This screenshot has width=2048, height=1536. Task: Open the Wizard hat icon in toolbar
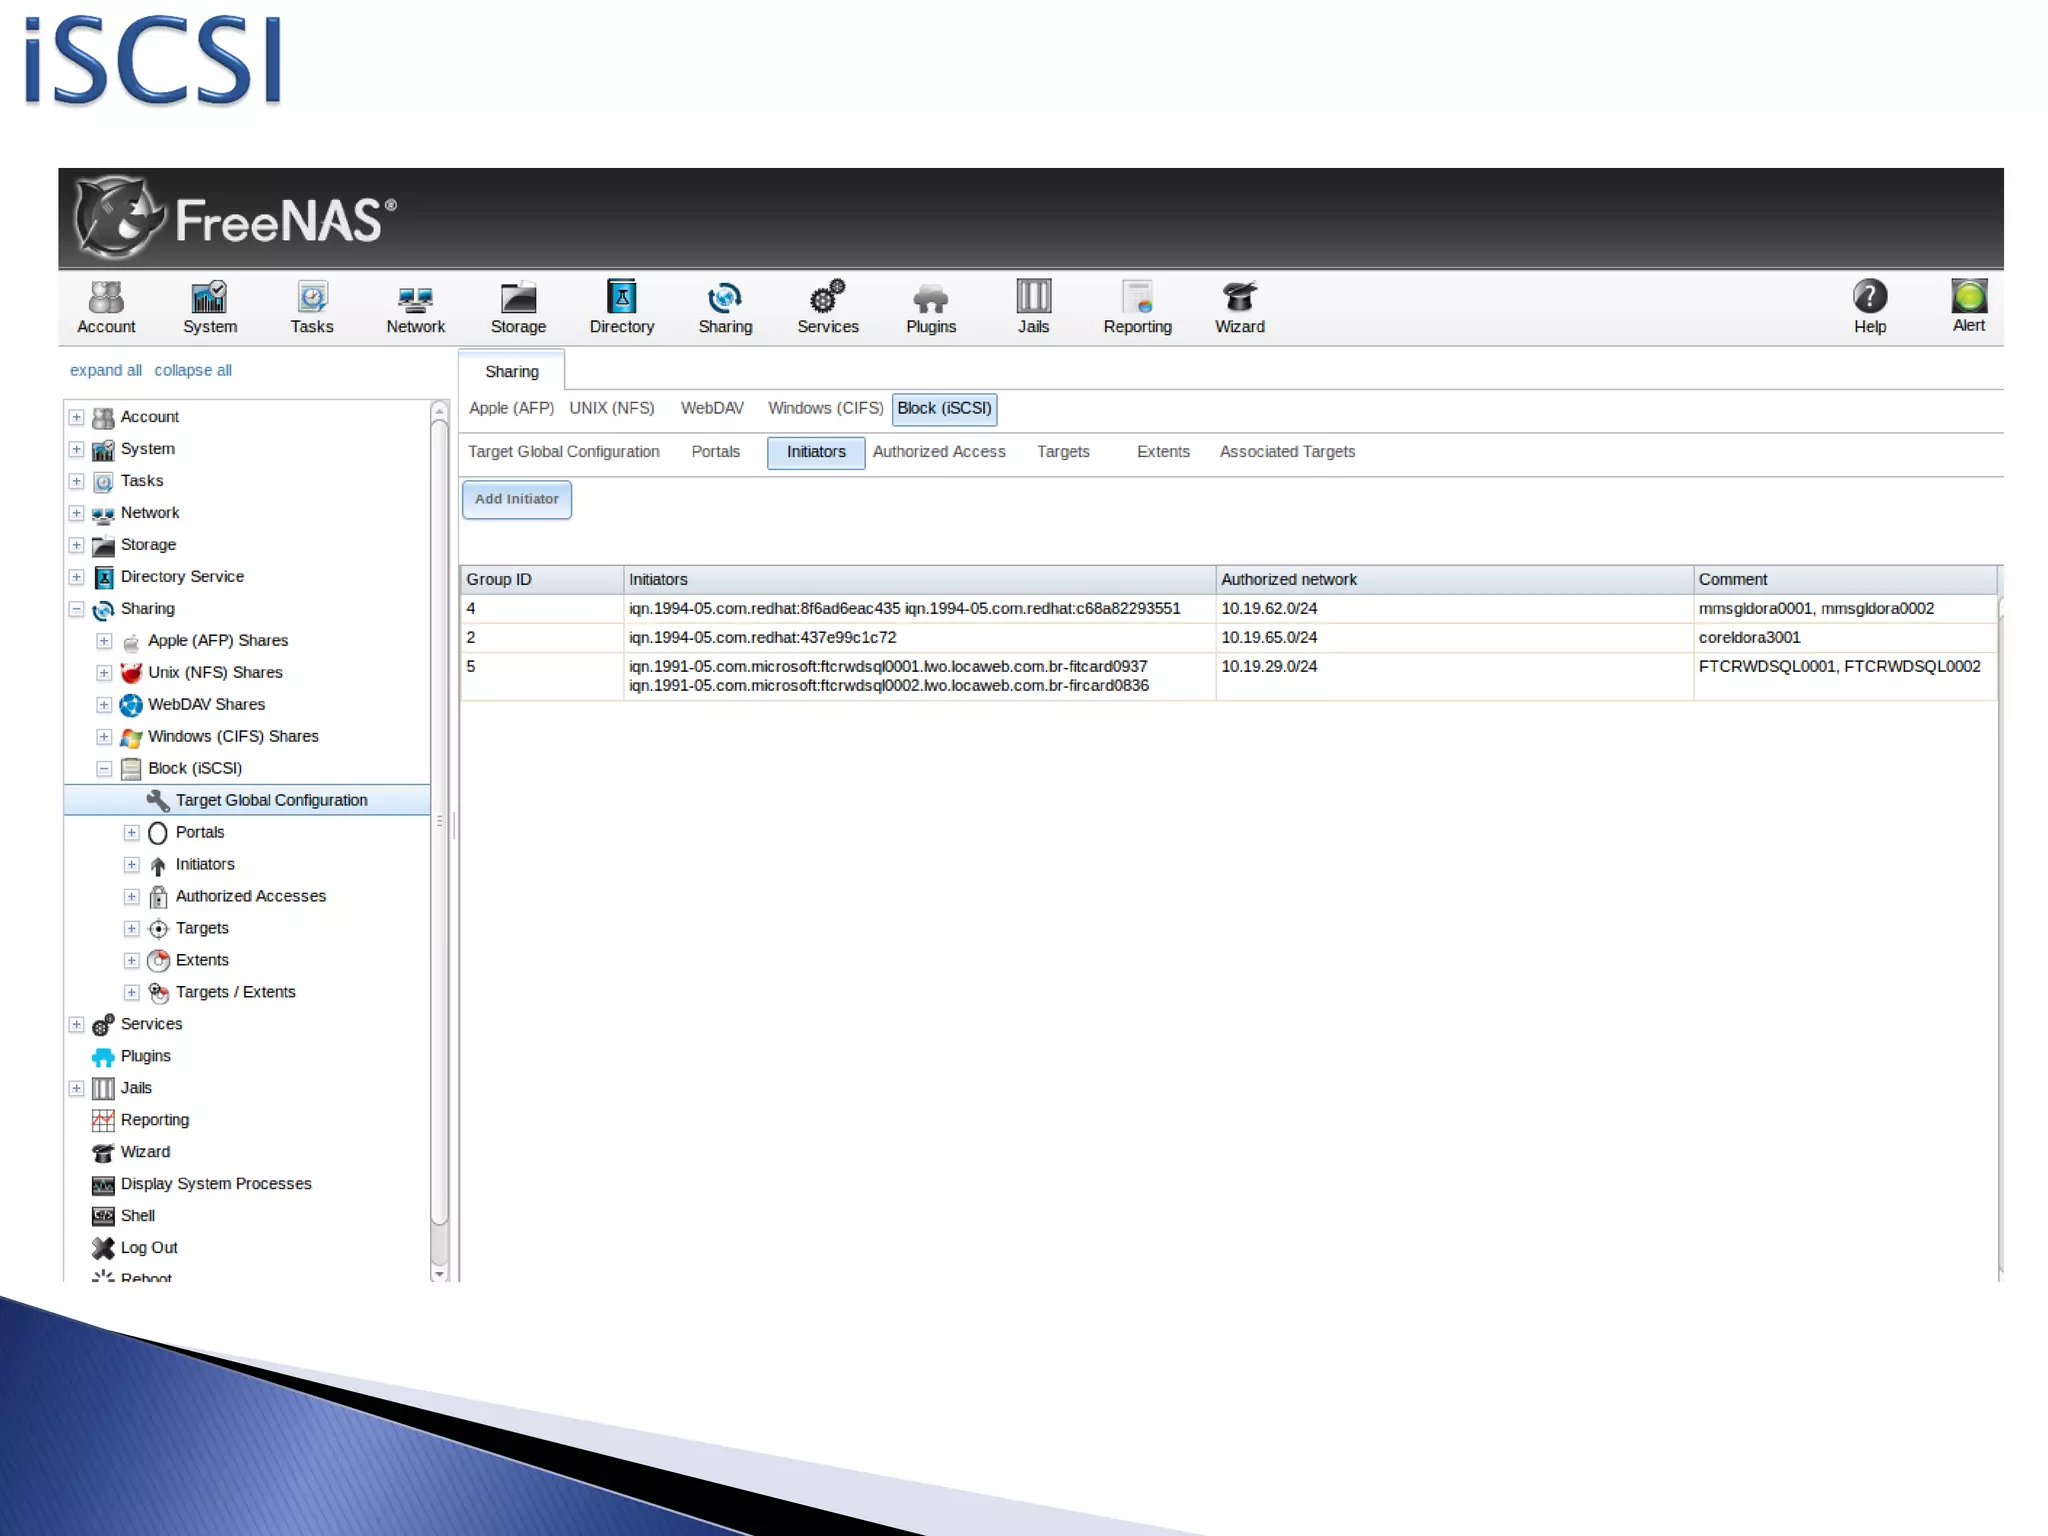click(1239, 298)
